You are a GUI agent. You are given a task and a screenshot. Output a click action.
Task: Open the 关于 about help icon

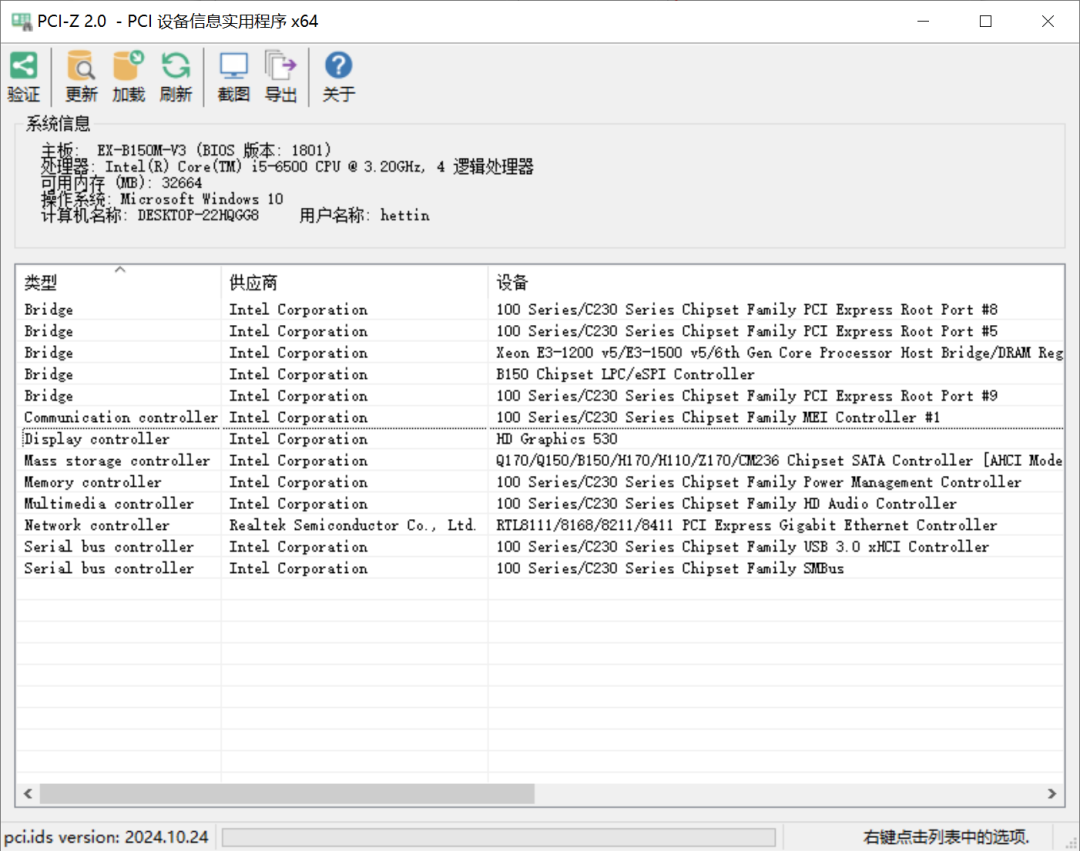(338, 65)
